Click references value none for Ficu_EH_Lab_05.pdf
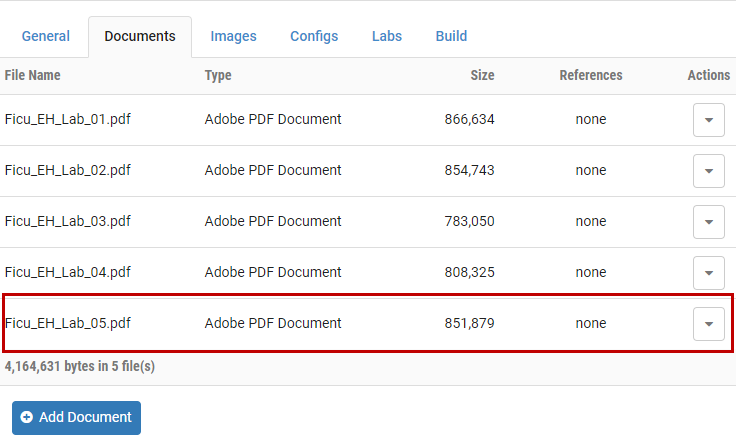Viewport: 736px width, 435px height. tap(591, 323)
